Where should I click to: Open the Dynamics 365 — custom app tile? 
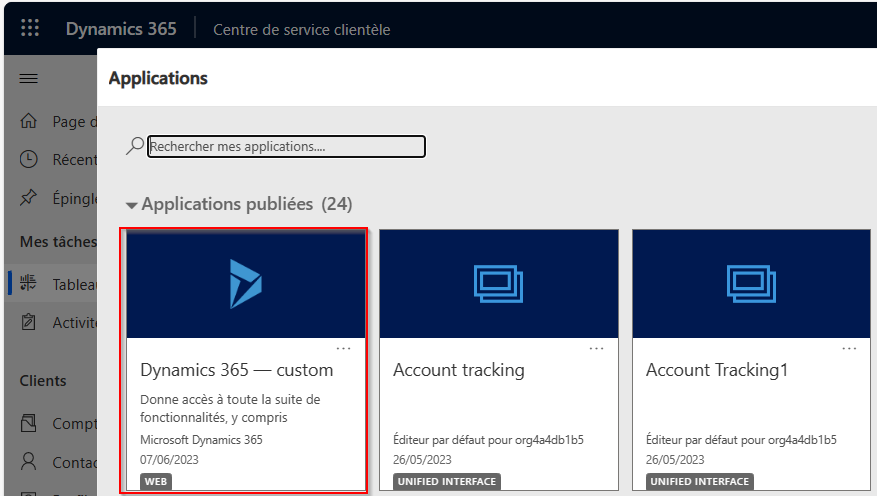click(246, 360)
